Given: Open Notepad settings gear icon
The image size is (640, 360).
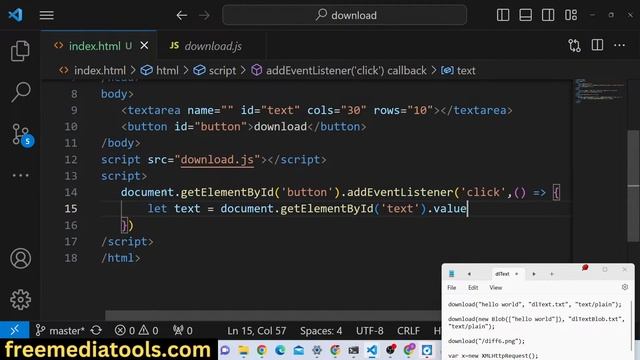Looking at the screenshot, I should point(625,287).
